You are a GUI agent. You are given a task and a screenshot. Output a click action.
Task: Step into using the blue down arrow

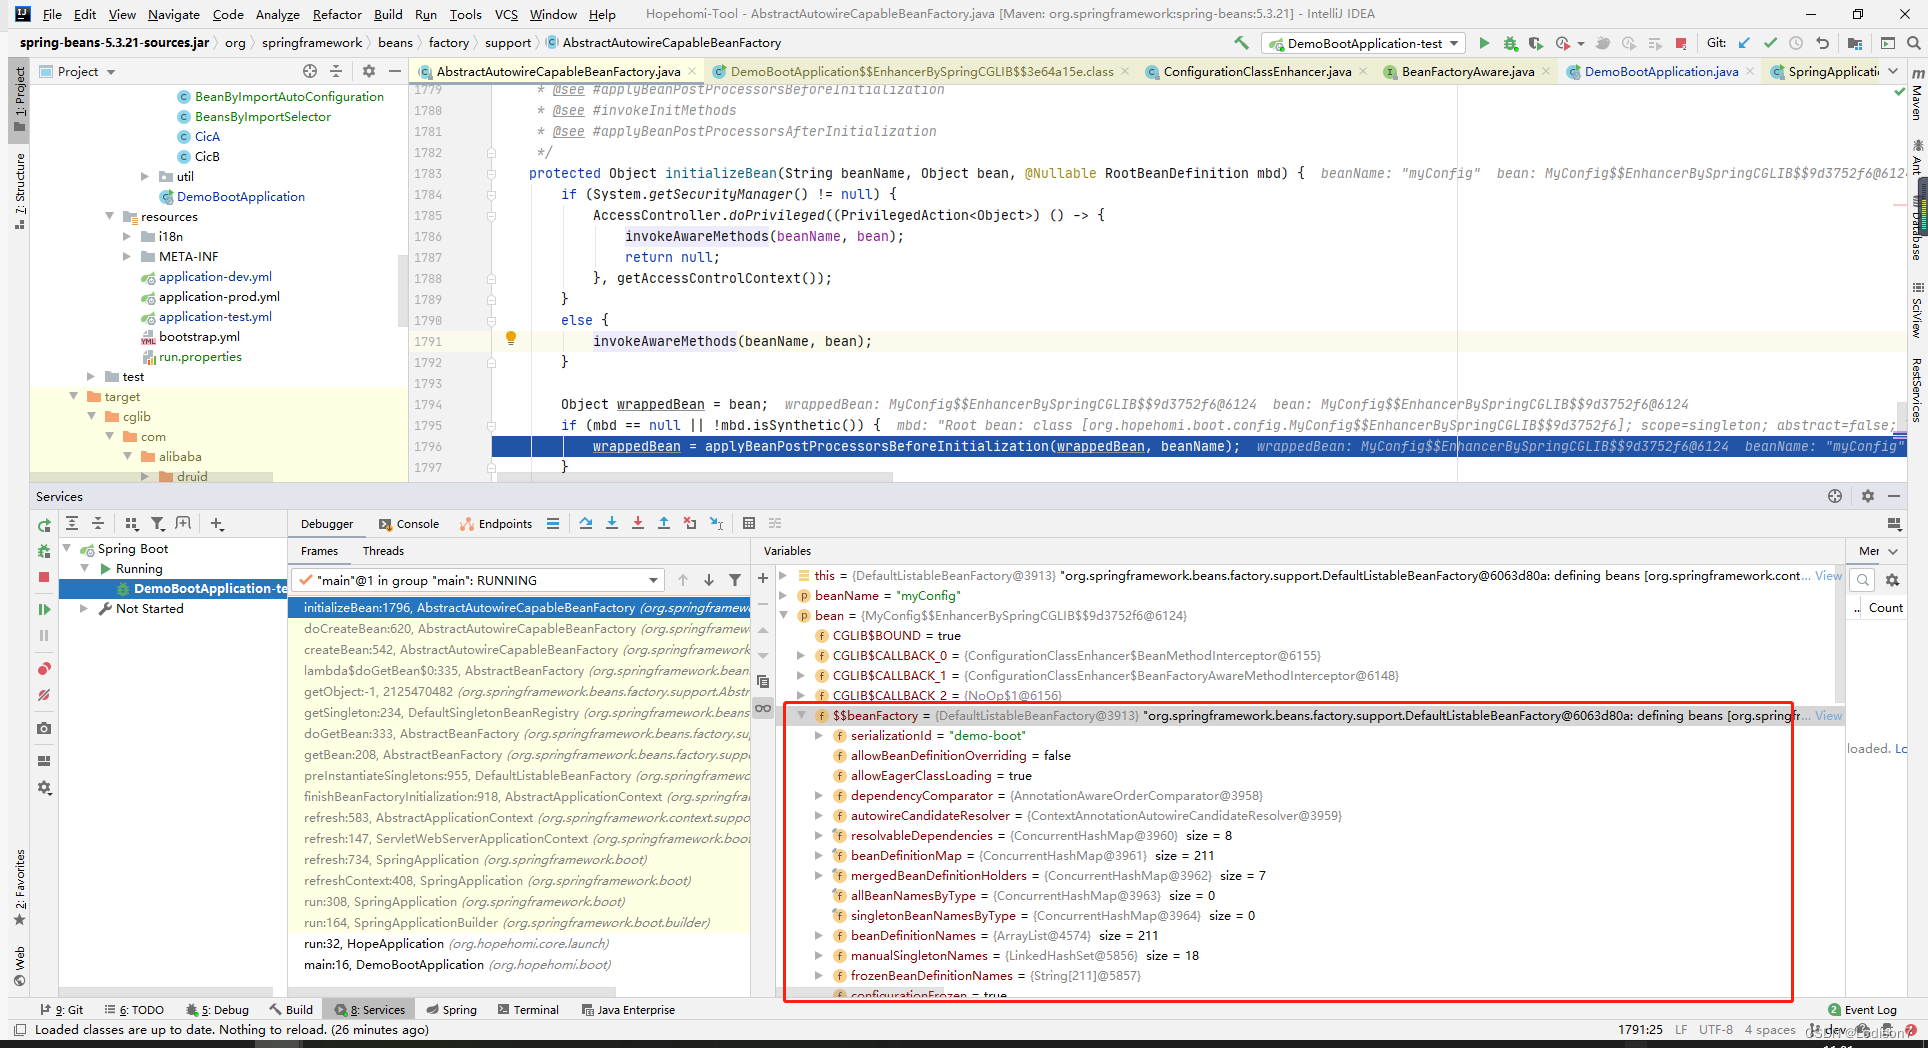(612, 523)
